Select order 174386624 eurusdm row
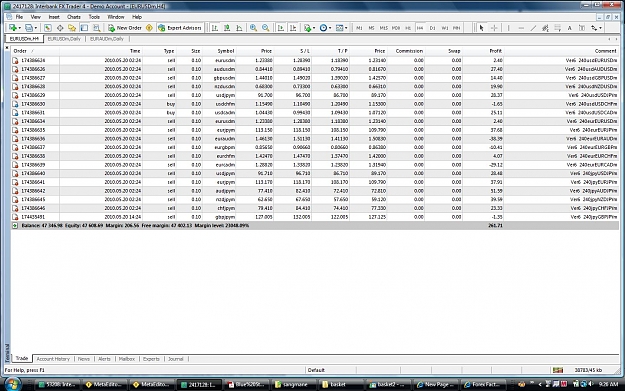This screenshot has width=625, height=391. click(x=315, y=60)
